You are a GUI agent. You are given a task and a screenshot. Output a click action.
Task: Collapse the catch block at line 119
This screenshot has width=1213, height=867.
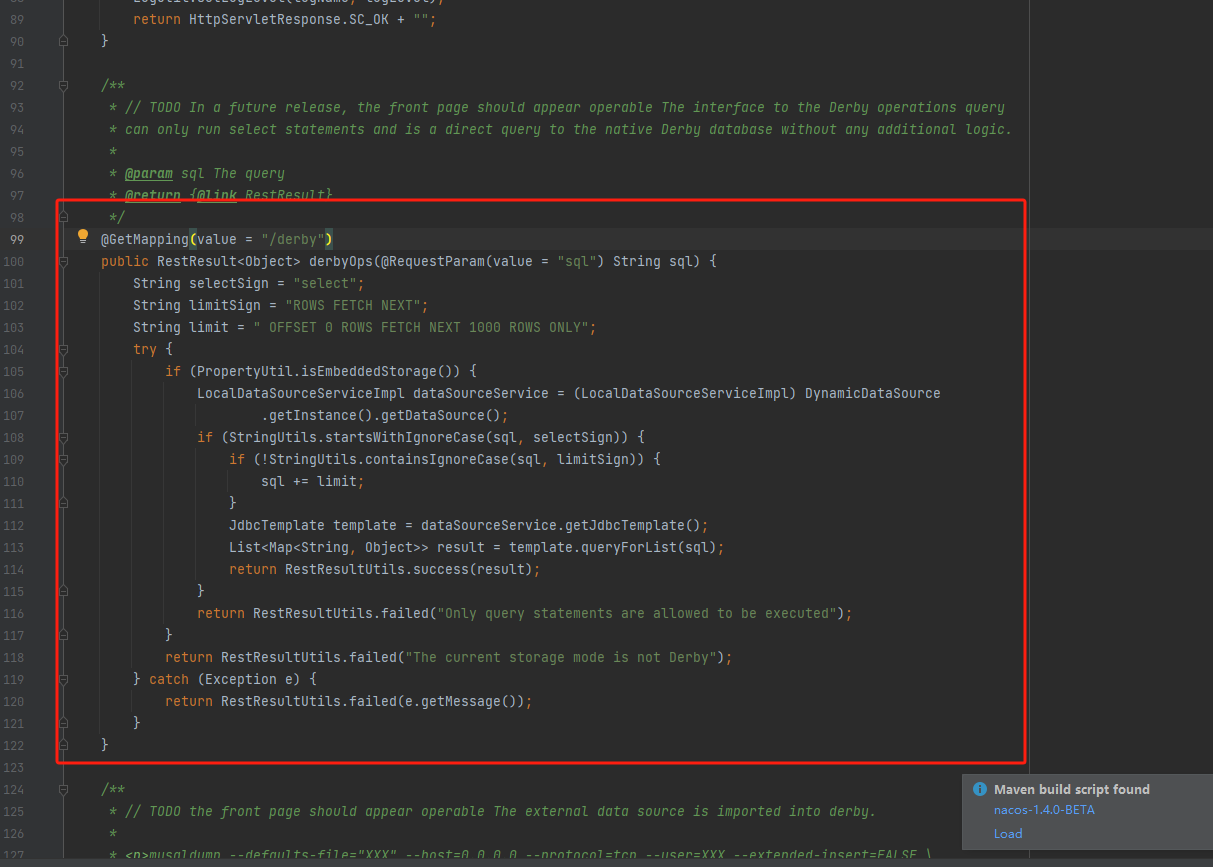pos(63,679)
